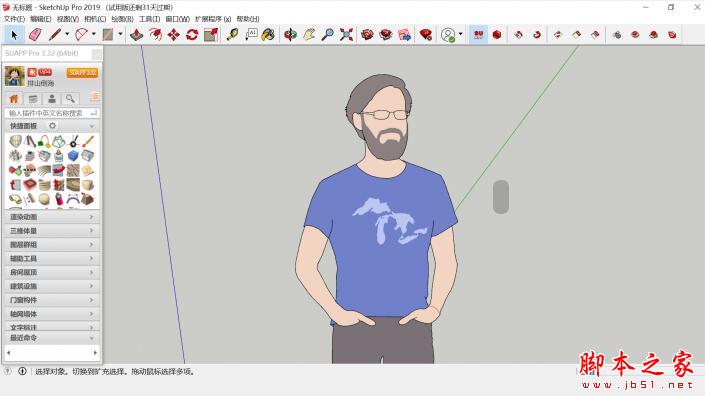Screen dimensions: 705x396
Task: Open the Extension Warehouse
Action: click(386, 35)
